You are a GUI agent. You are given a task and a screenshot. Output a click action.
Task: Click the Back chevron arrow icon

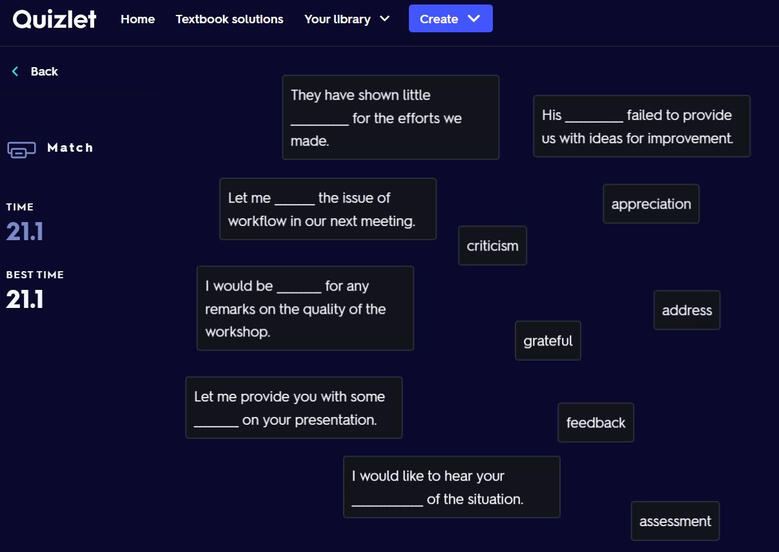(15, 72)
